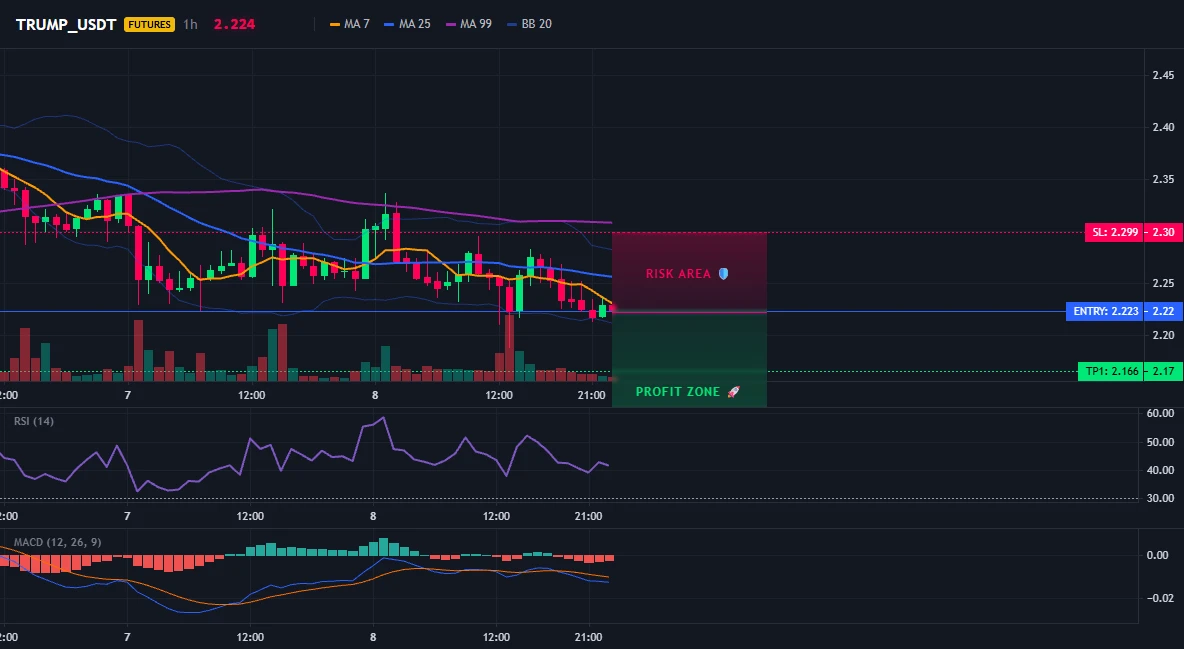The height and width of the screenshot is (649, 1184).
Task: Click the 30.00 RSI axis label
Action: (1161, 498)
